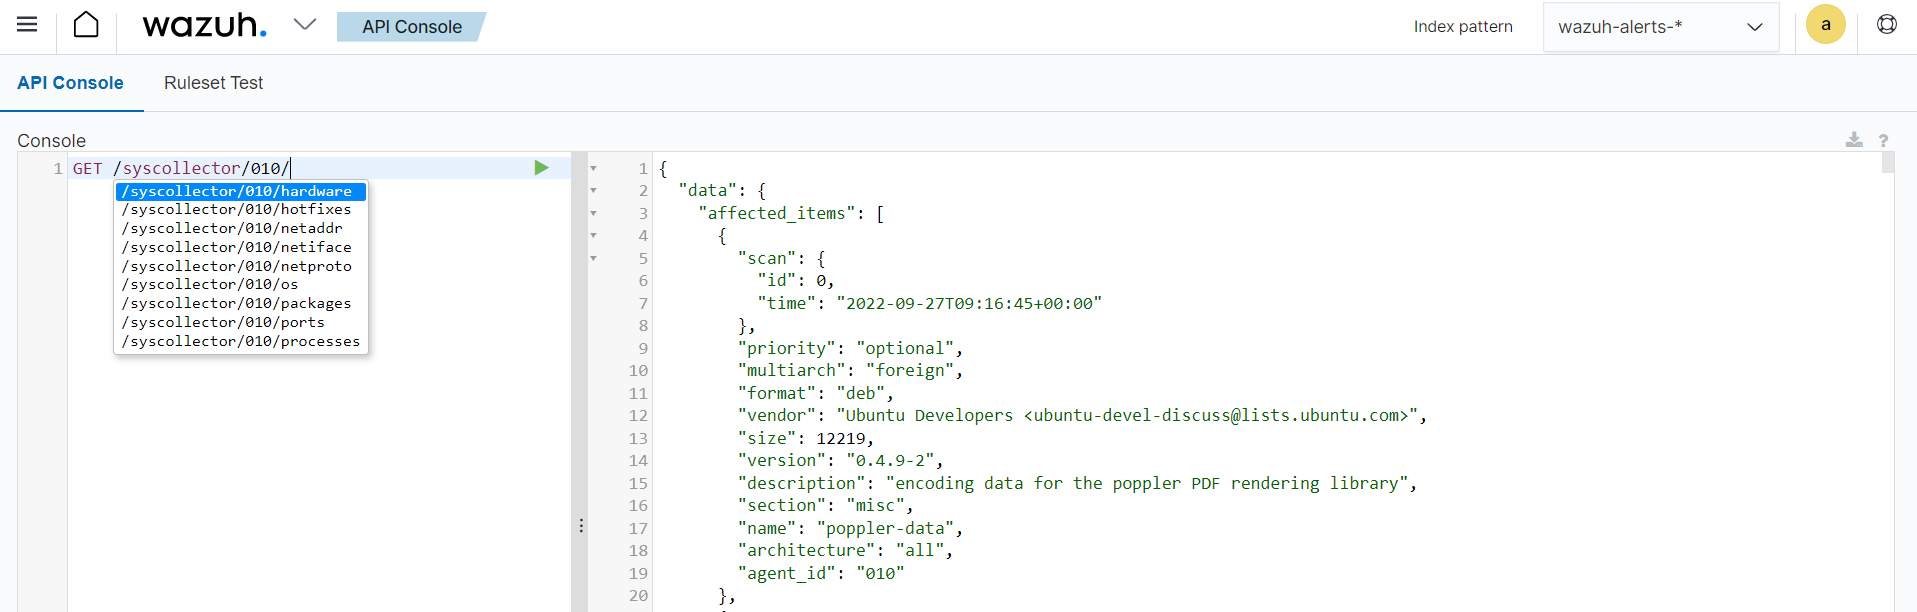
Task: Collapse the "affected_items" array at line 3
Action: pos(593,213)
